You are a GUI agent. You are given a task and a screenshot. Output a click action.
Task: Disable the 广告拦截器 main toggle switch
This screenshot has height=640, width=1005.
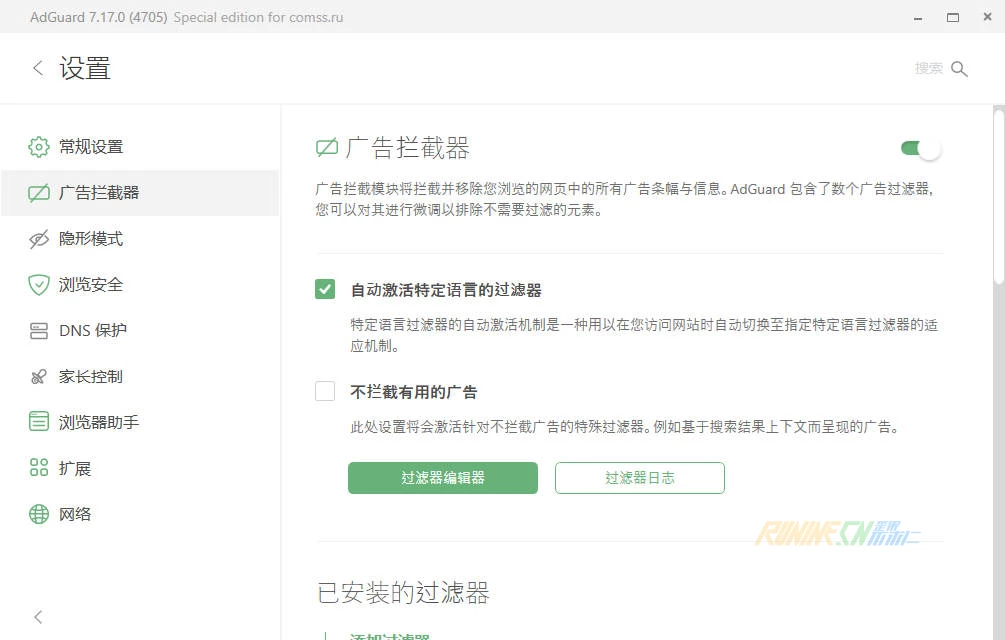click(920, 149)
